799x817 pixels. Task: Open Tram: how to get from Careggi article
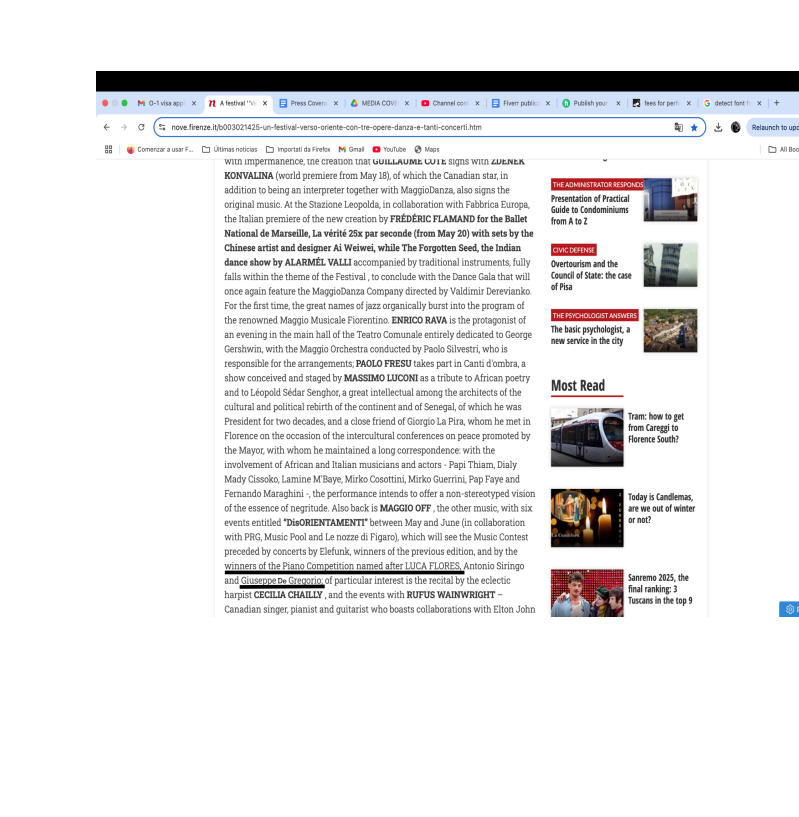coord(656,428)
